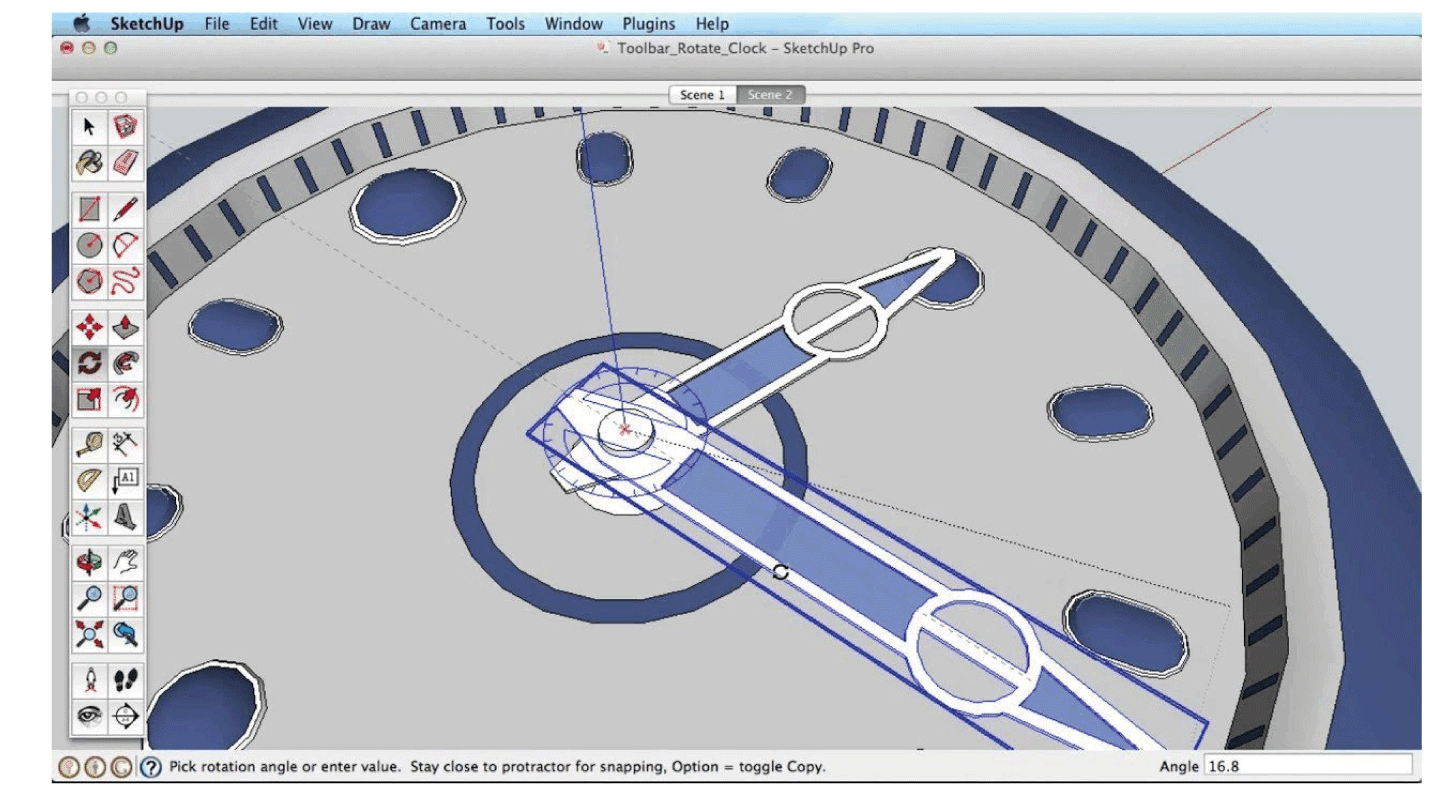Select the Follow Me tool
The width and height of the screenshot is (1440, 810).
click(125, 362)
